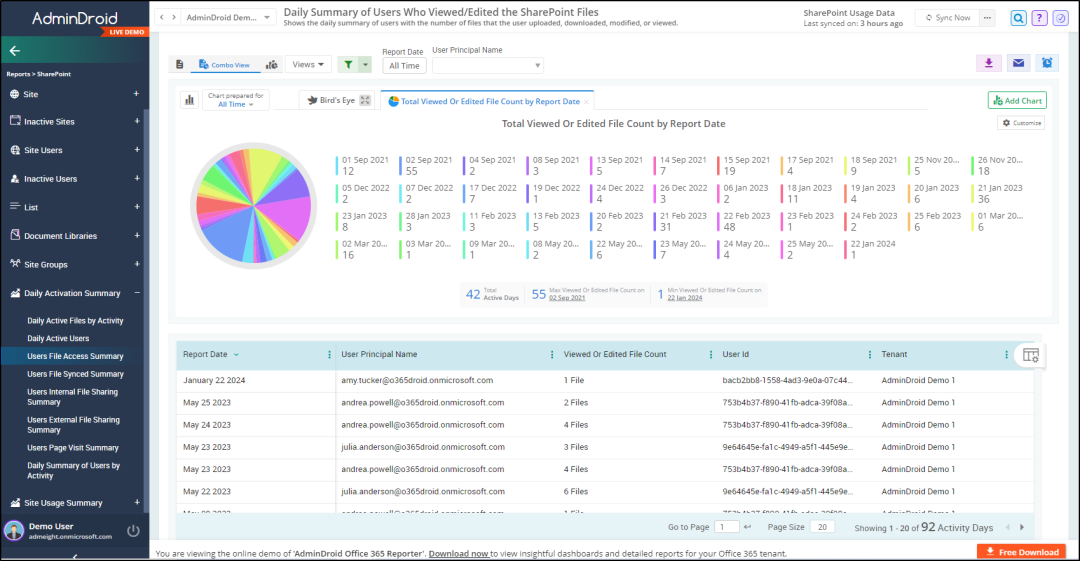Click the bar chart icon left of 'Chart prepared for'

(189, 100)
